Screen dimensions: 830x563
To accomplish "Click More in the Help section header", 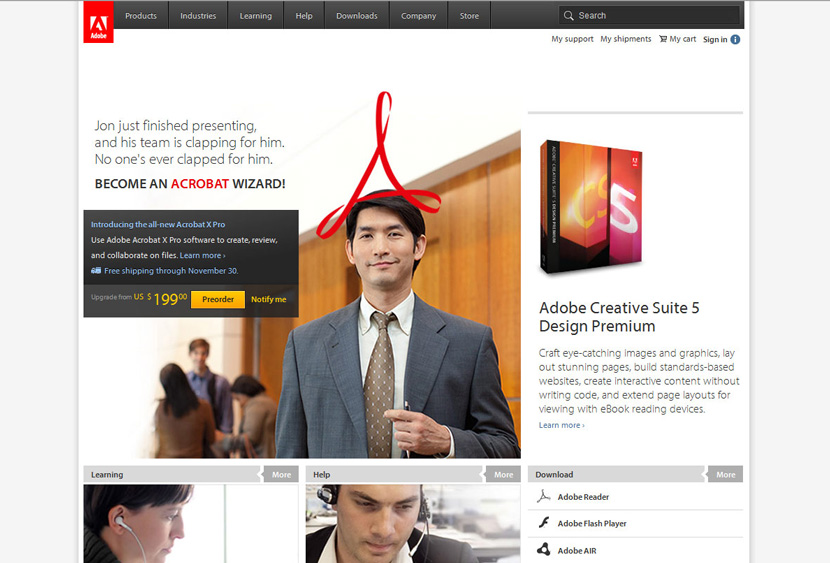I will click(503, 474).
